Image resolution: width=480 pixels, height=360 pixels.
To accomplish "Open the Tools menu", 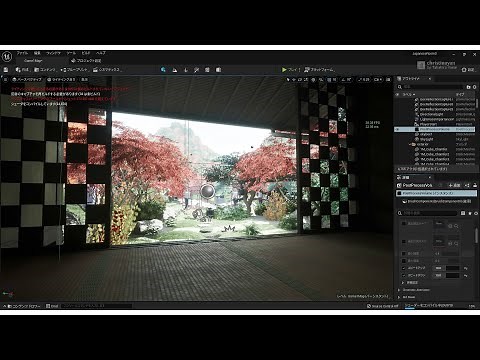I will 71,53.
